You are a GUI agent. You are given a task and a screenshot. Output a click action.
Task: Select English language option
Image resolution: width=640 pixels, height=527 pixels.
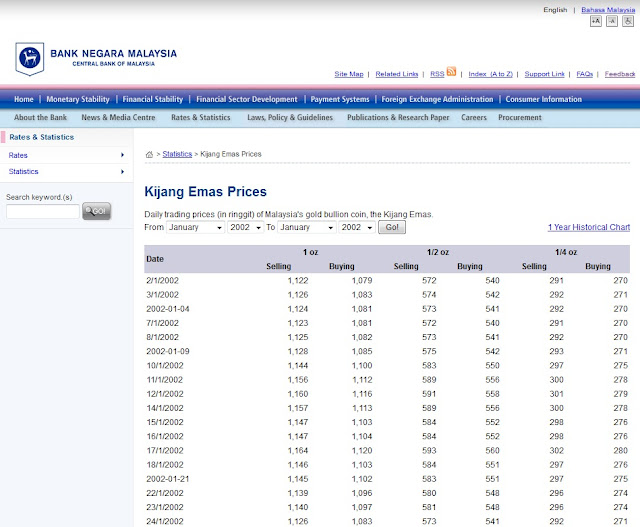(555, 10)
